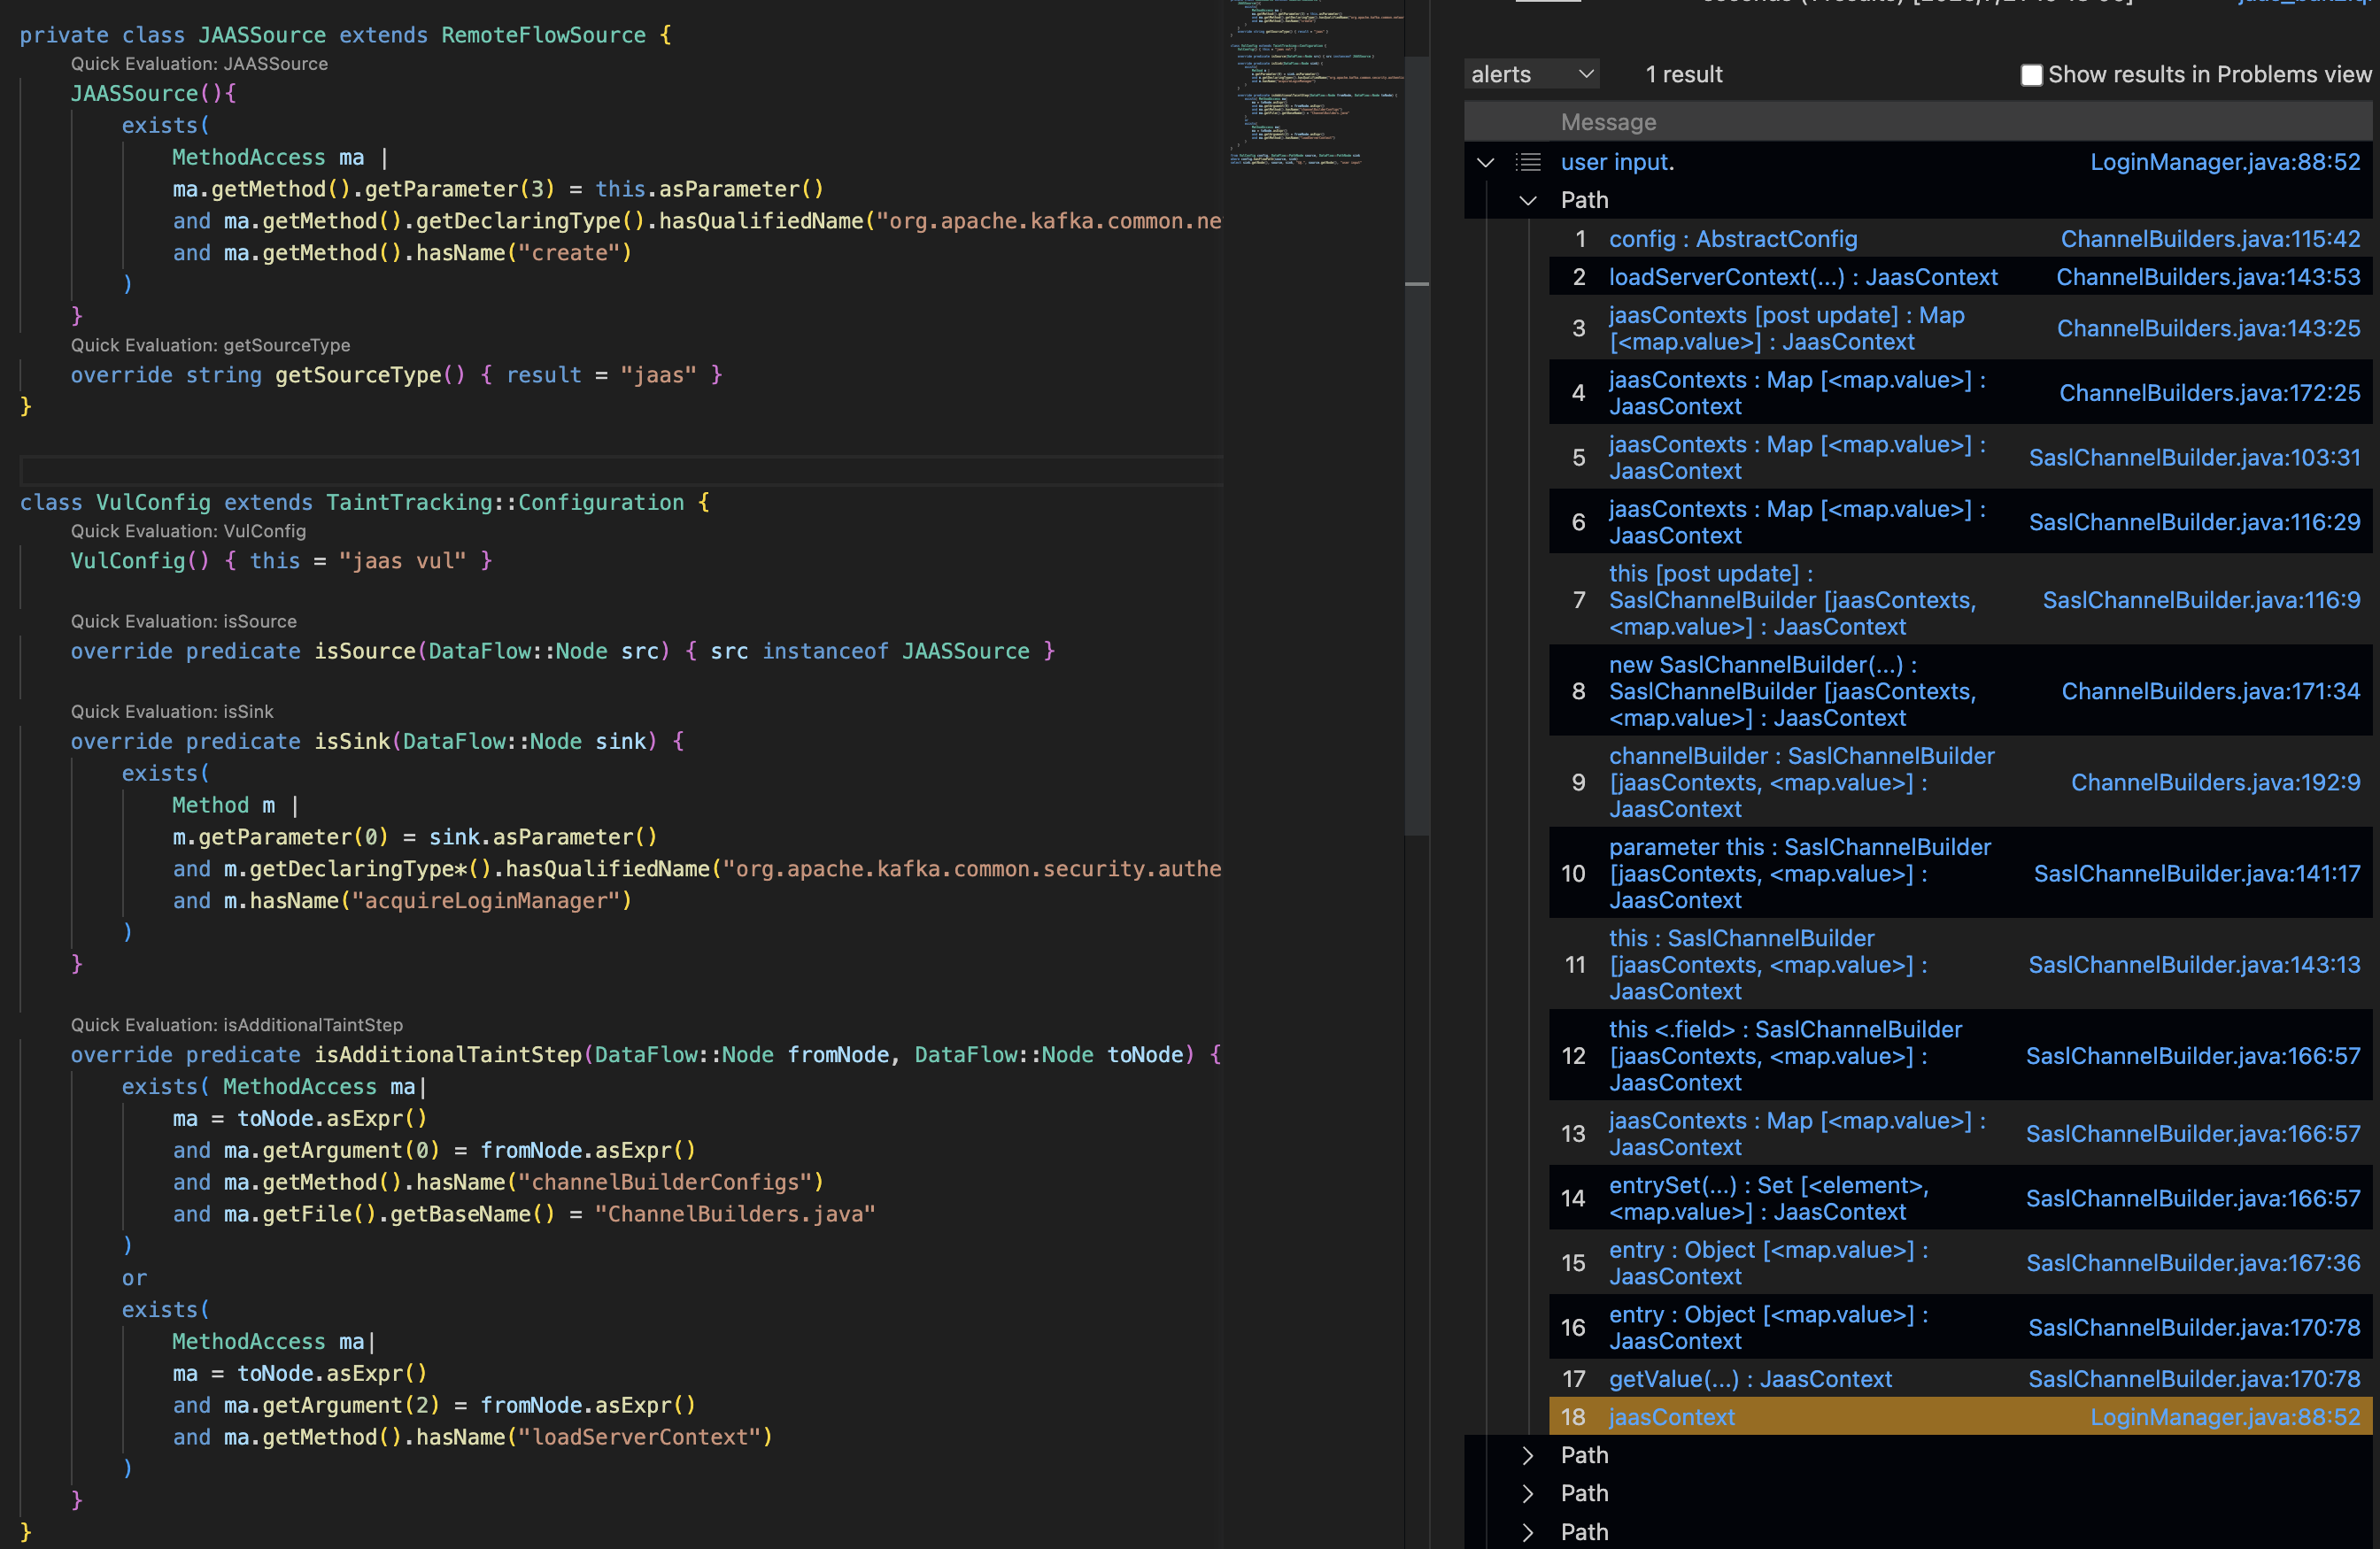This screenshot has width=2380, height=1549.
Task: Select path step 8 'new SaslChannelBuilder(...)'
Action: [x=1793, y=691]
